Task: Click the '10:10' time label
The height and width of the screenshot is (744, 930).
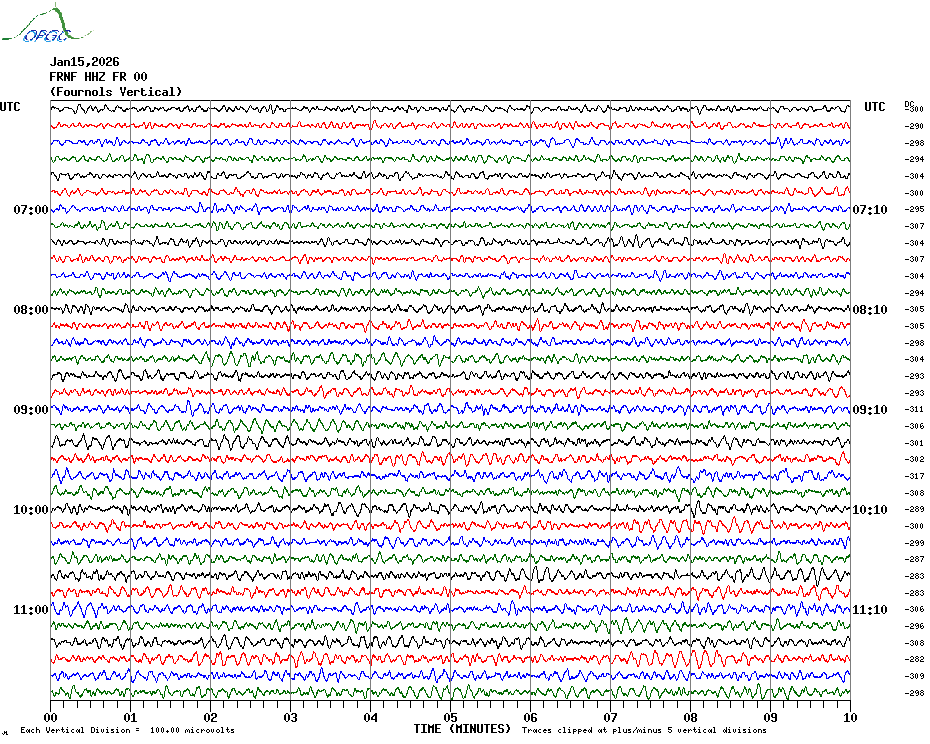Action: coord(870,510)
